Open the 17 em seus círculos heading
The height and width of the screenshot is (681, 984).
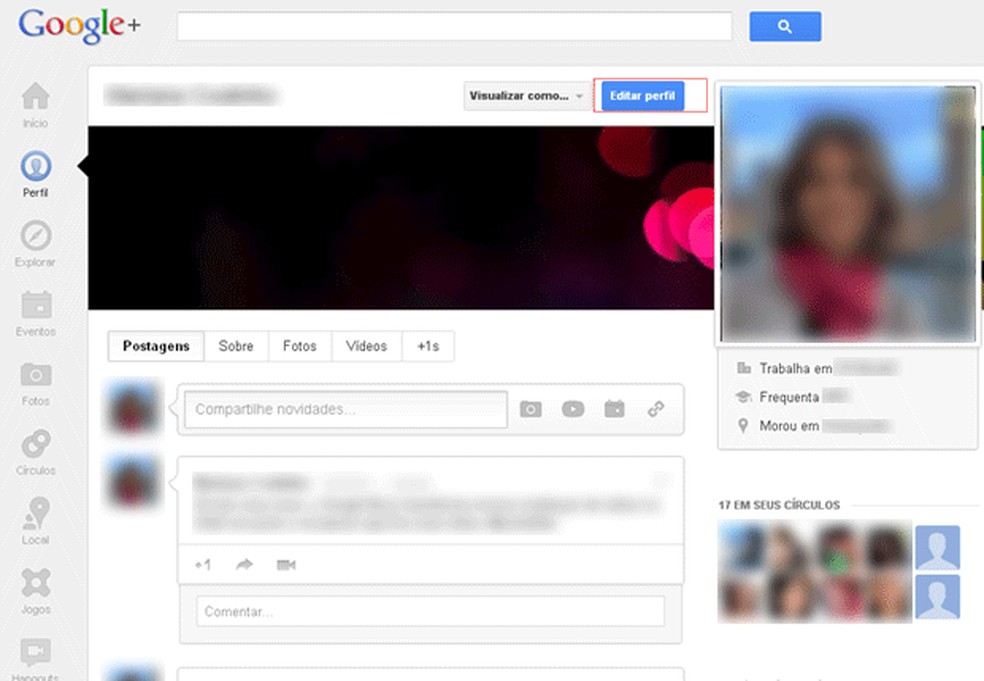coord(779,505)
